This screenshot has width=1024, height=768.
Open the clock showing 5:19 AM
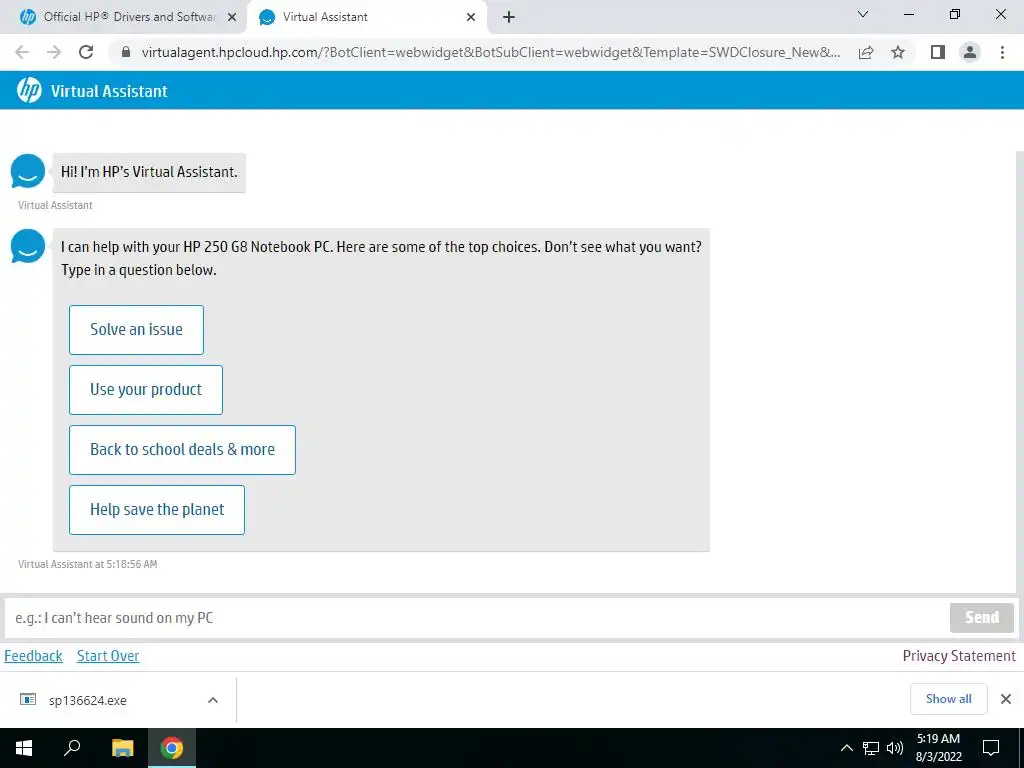pyautogui.click(x=938, y=748)
